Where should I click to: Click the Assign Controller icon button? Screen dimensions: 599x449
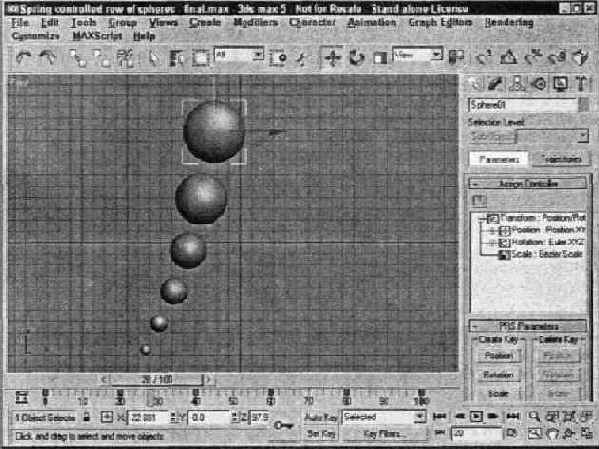pos(478,200)
